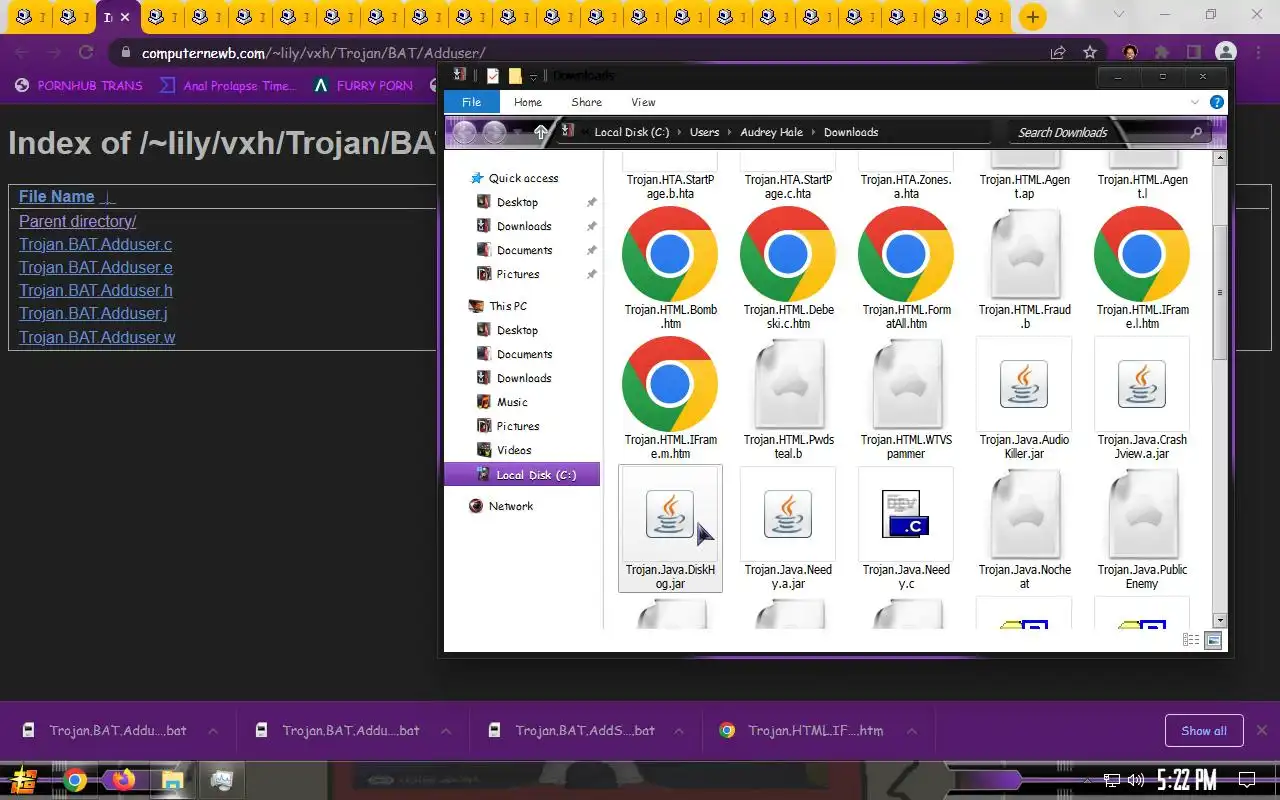Select Trojan.HTML.IFrame.m.htm file icon

(x=670, y=384)
